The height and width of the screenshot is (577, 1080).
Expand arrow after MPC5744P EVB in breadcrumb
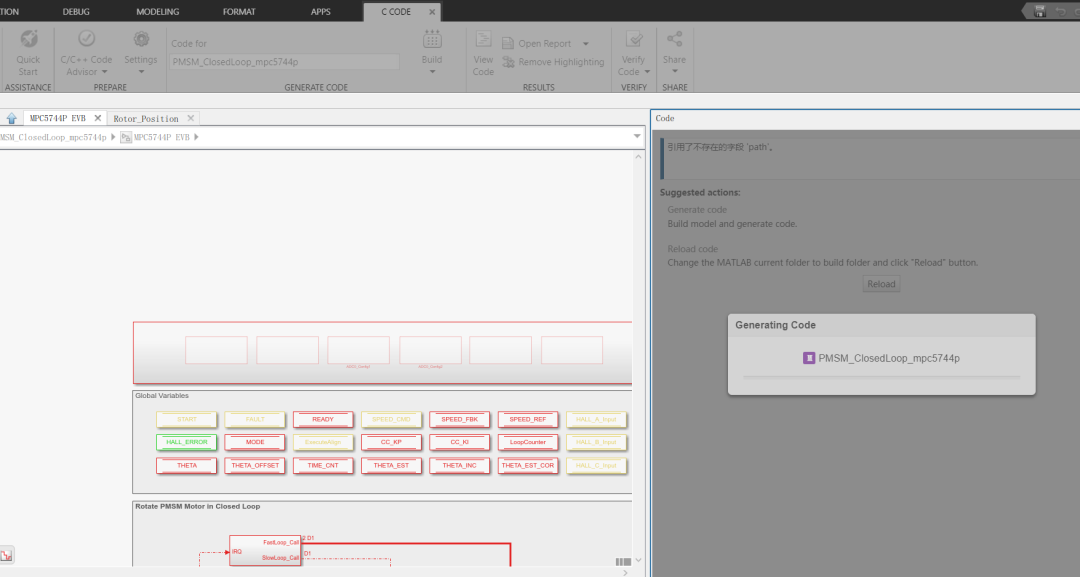pyautogui.click(x=196, y=137)
